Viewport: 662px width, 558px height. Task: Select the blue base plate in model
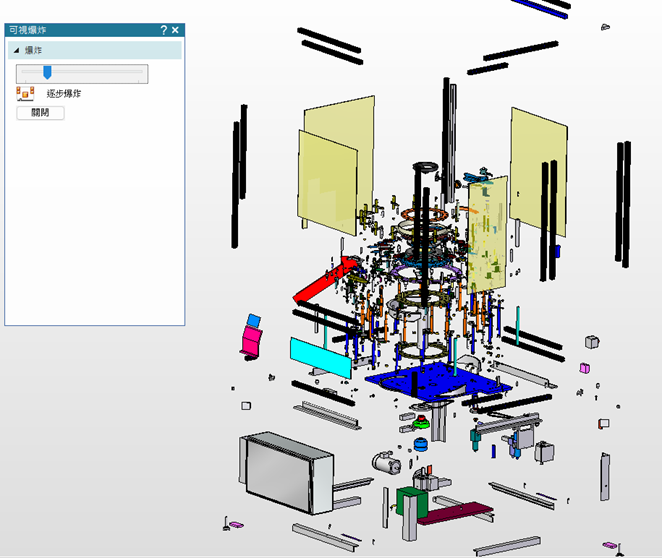437,380
